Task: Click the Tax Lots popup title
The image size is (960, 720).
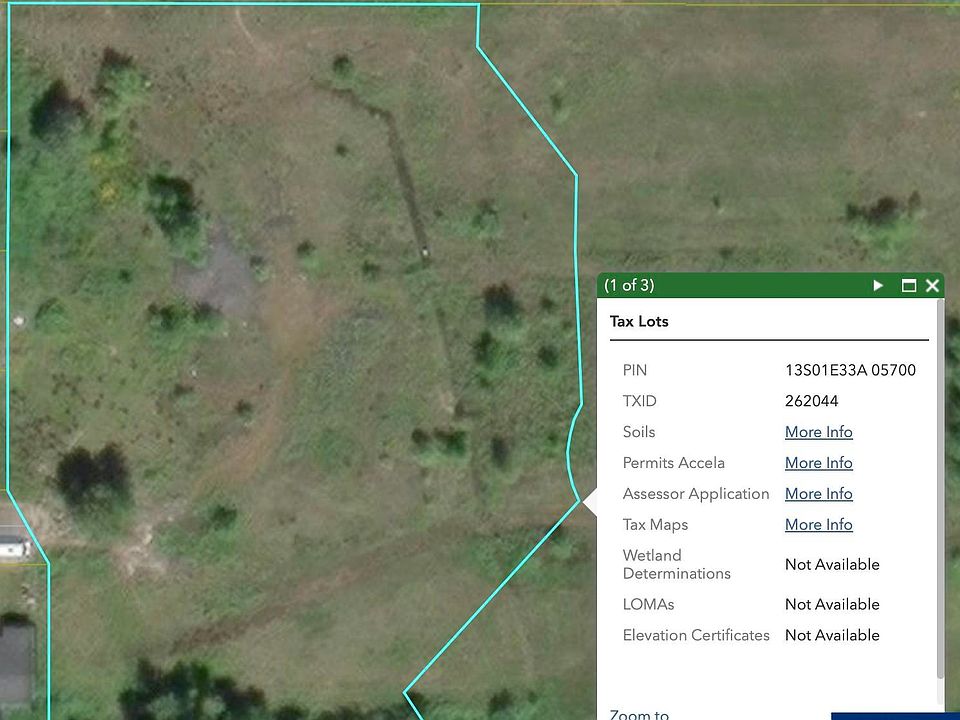Action: (639, 321)
